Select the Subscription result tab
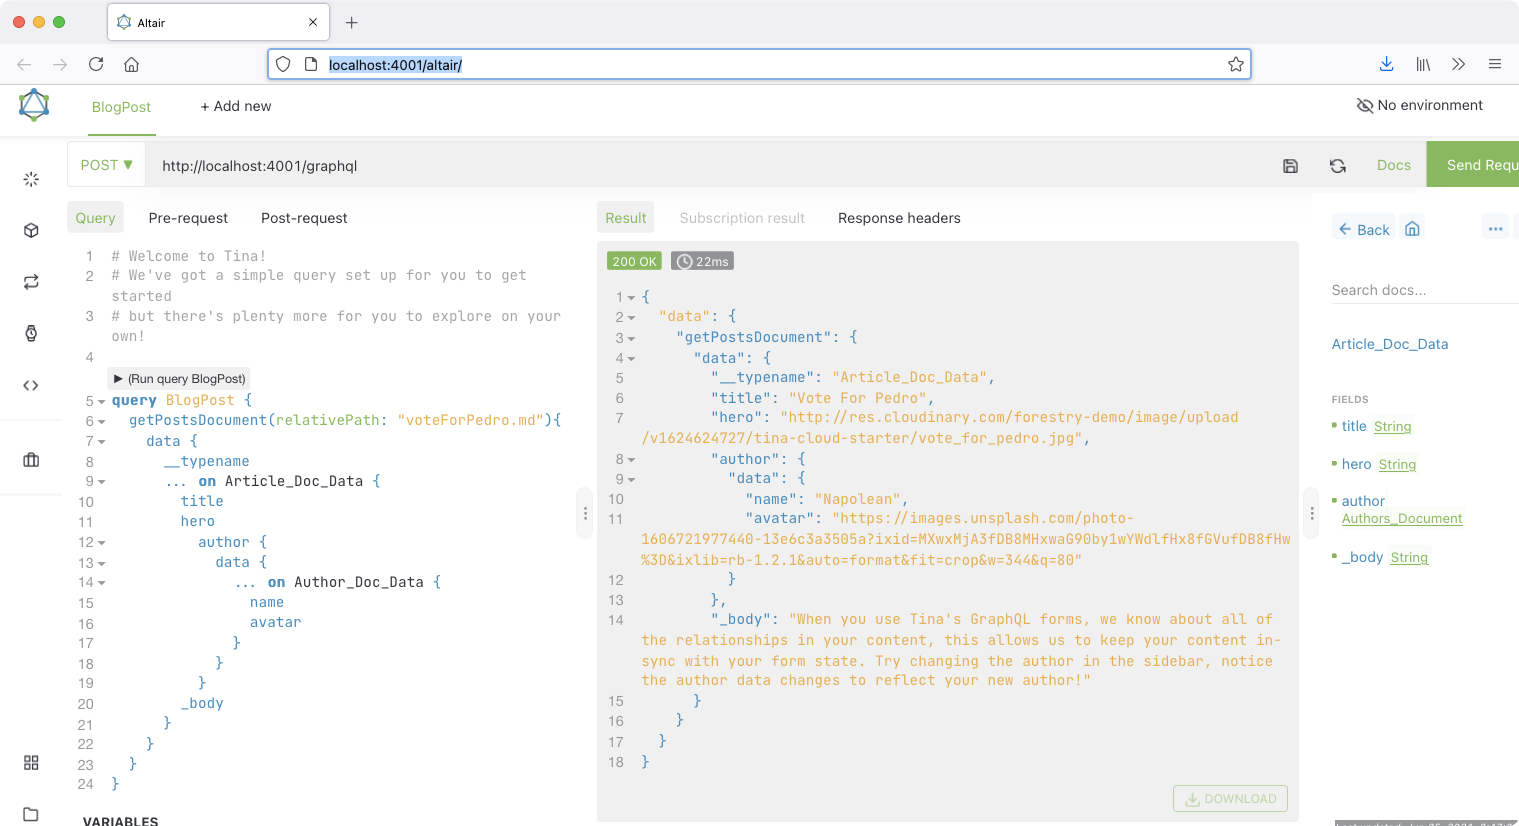 [742, 218]
